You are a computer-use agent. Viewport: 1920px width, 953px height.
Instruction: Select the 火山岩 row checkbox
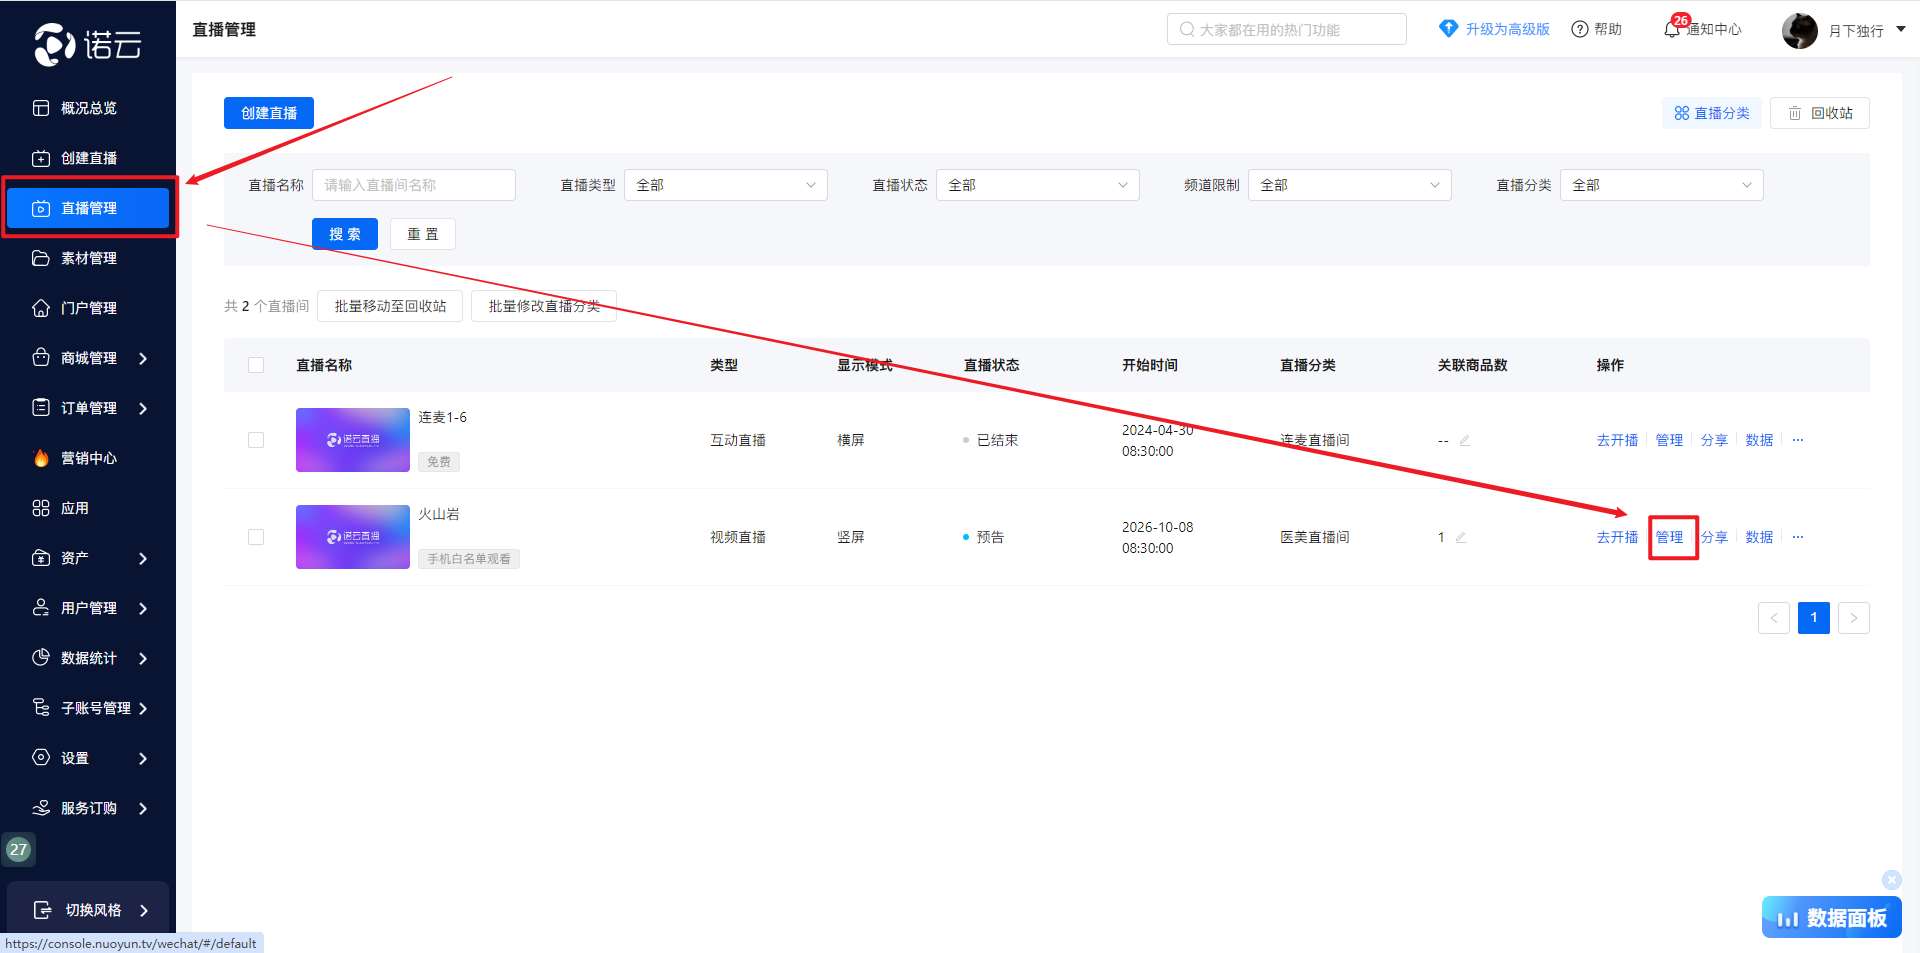click(256, 537)
